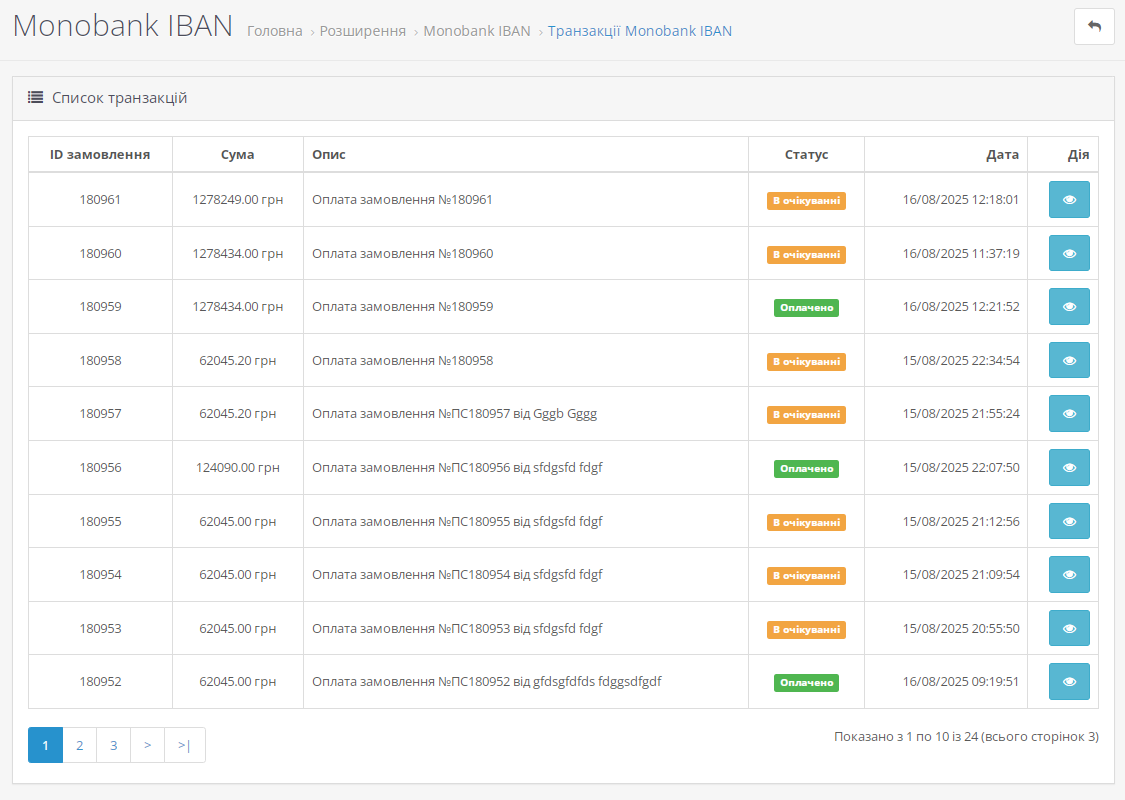Click the Показано з 1 по 10 summary

click(x=966, y=736)
